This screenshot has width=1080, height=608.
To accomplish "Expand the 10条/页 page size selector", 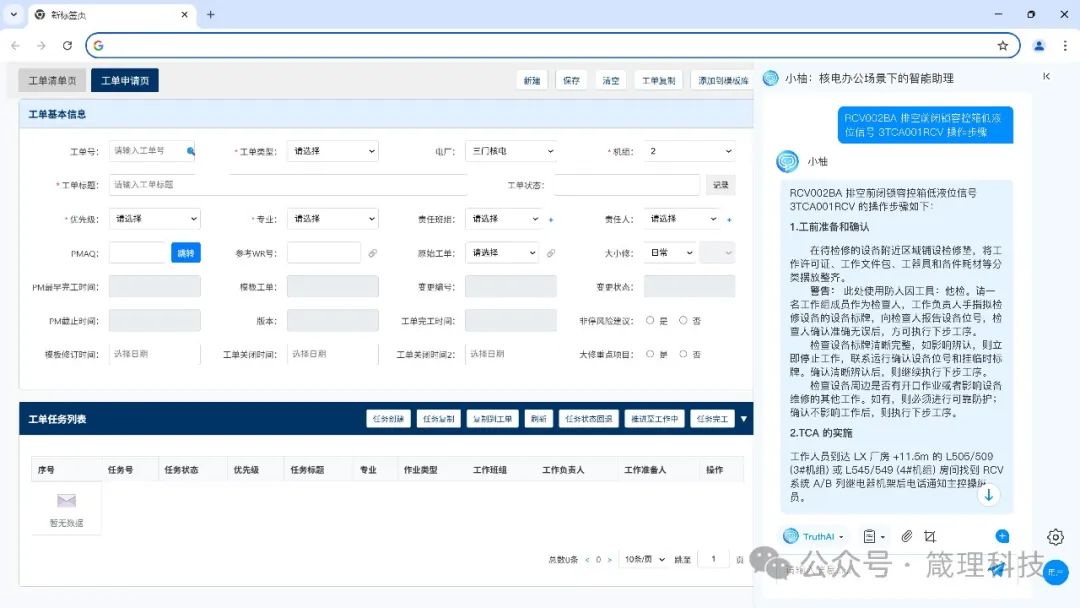I will 643,559.
